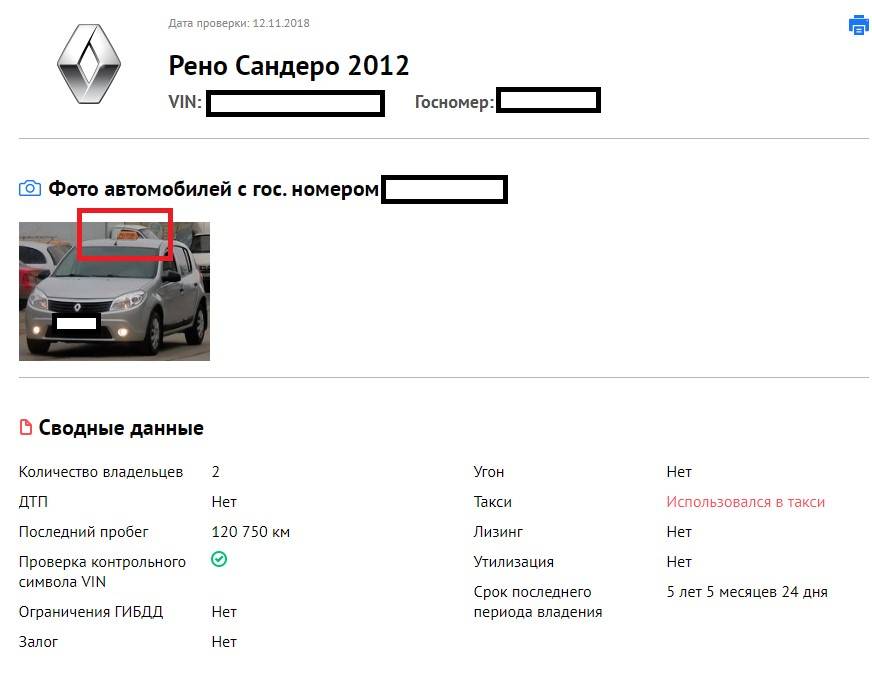872x674 pixels.
Task: Click the Дата проверки 12.11.2018 text
Action: (239, 23)
